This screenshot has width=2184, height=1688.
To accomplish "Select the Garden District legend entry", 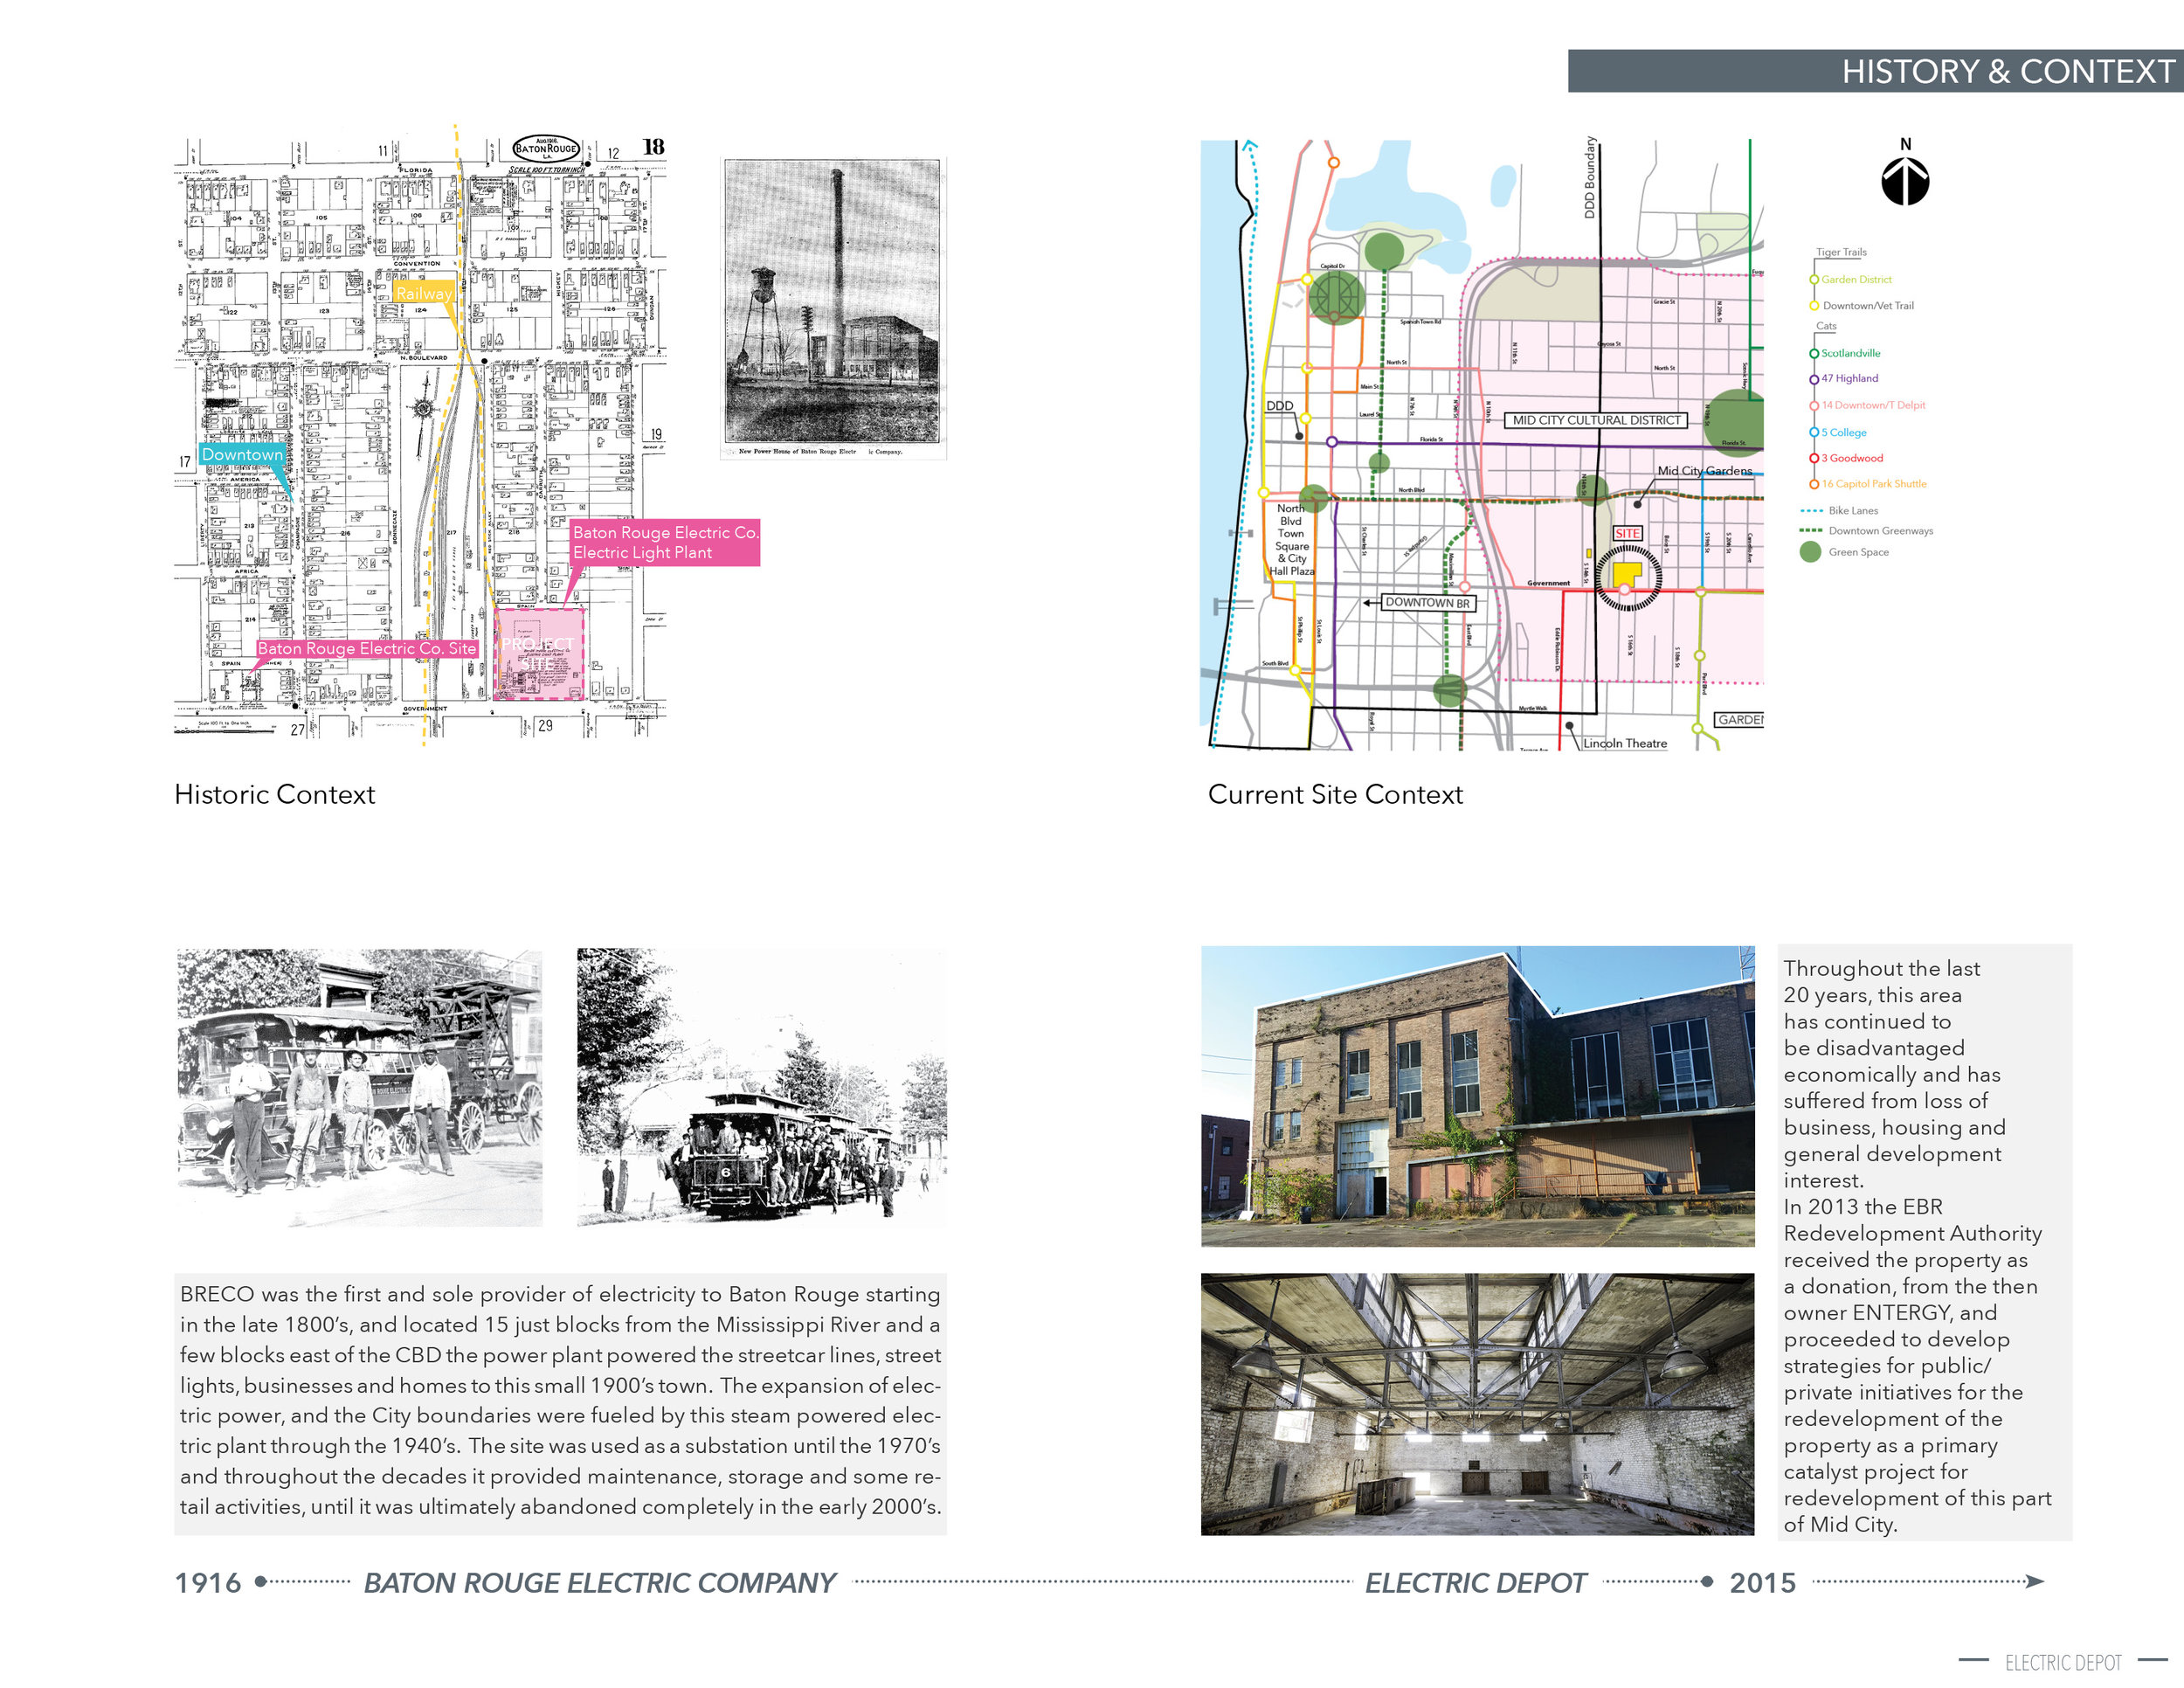I will coord(1856,279).
